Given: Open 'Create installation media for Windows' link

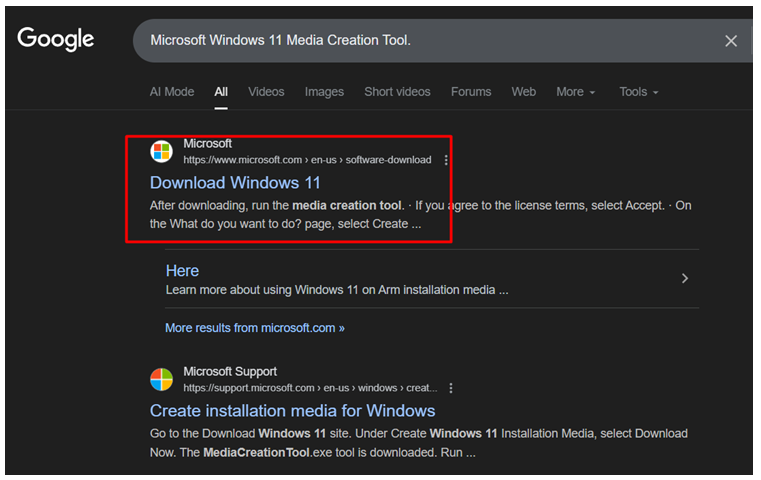Looking at the screenshot, I should [x=292, y=411].
